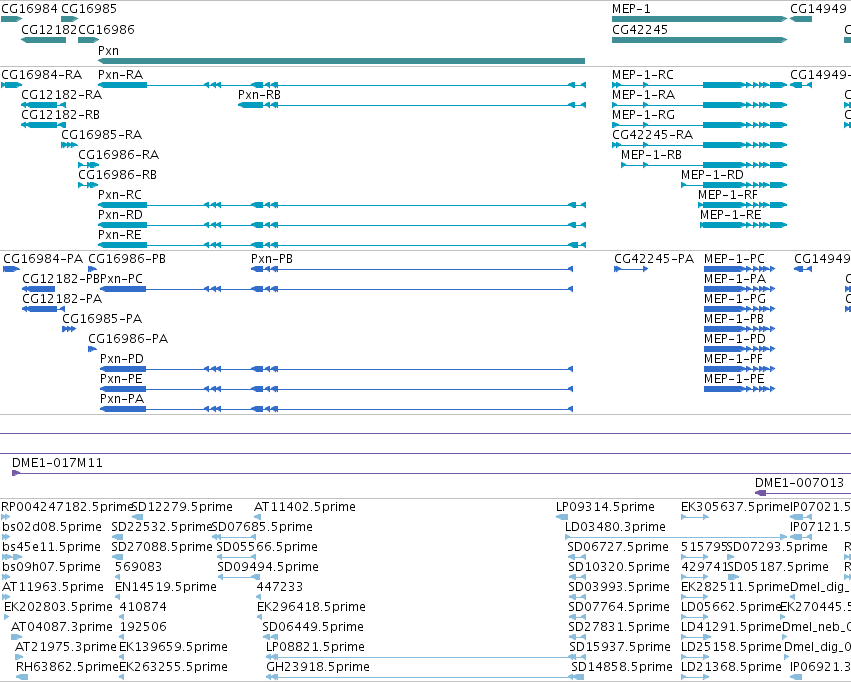Open protein label Pxn-PB
851x682 pixels.
pyautogui.click(x=272, y=259)
